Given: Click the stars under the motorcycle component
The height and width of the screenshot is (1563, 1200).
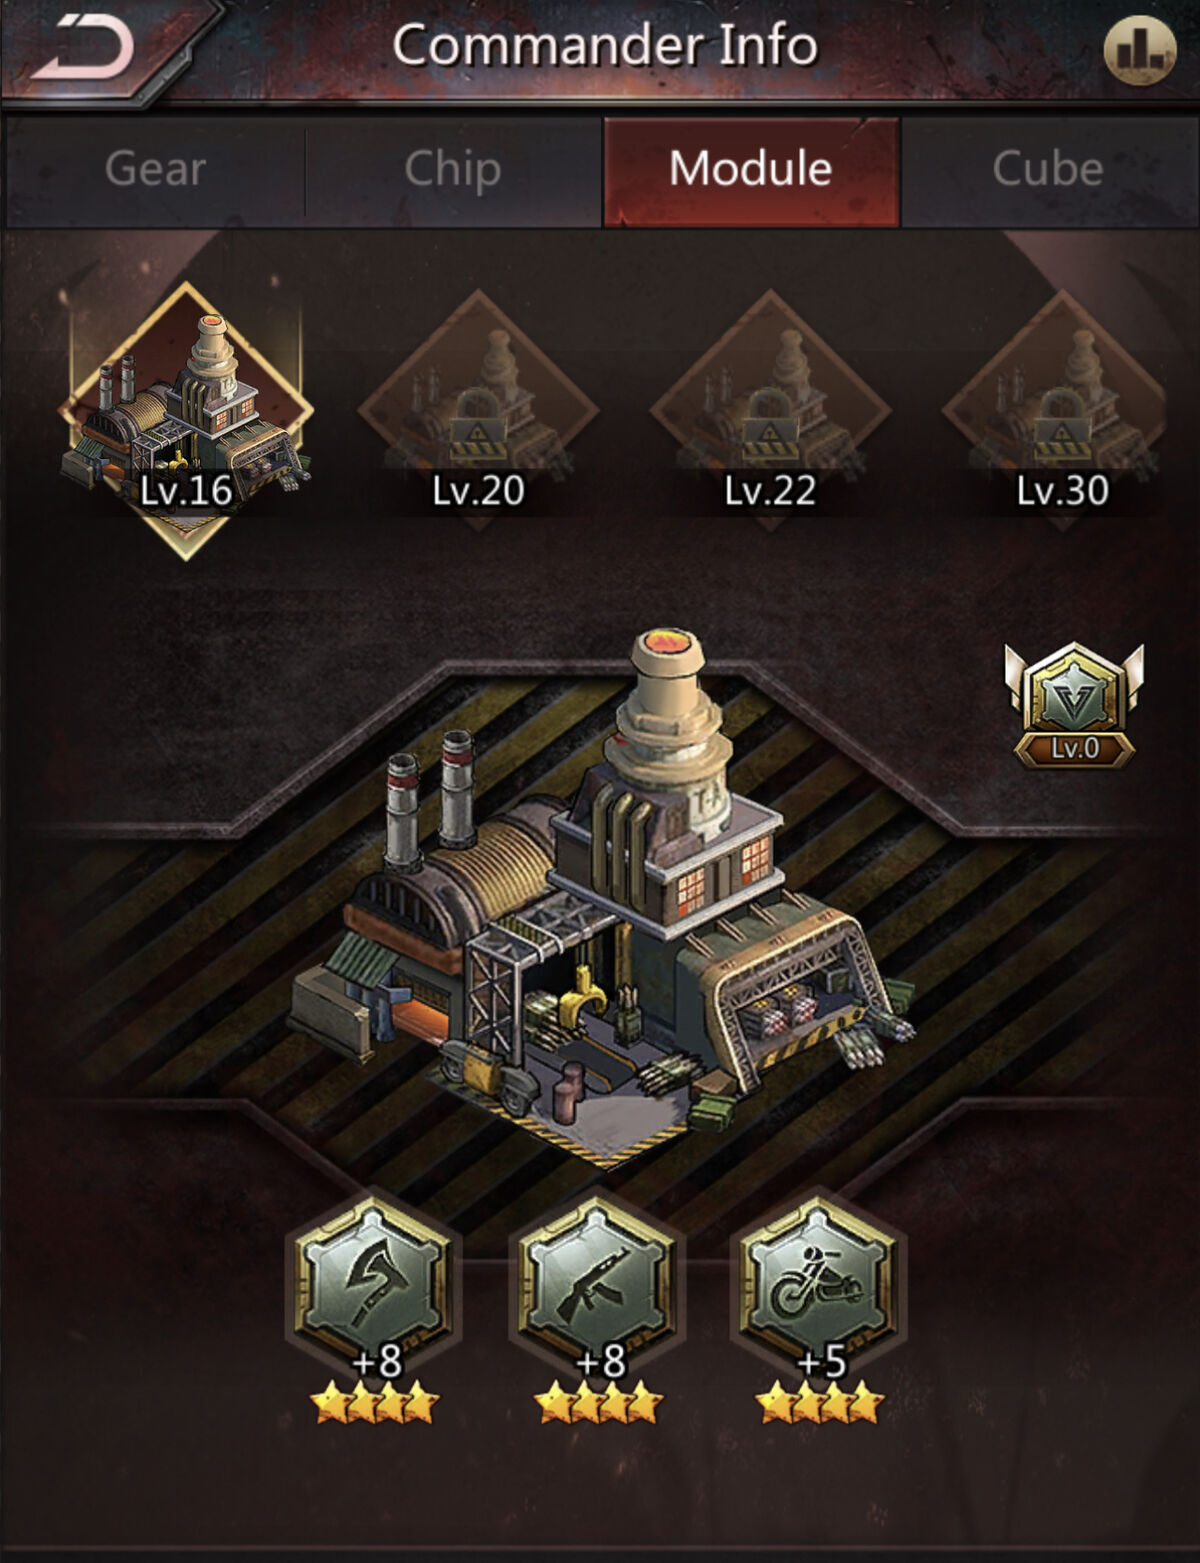Looking at the screenshot, I should click(821, 1403).
